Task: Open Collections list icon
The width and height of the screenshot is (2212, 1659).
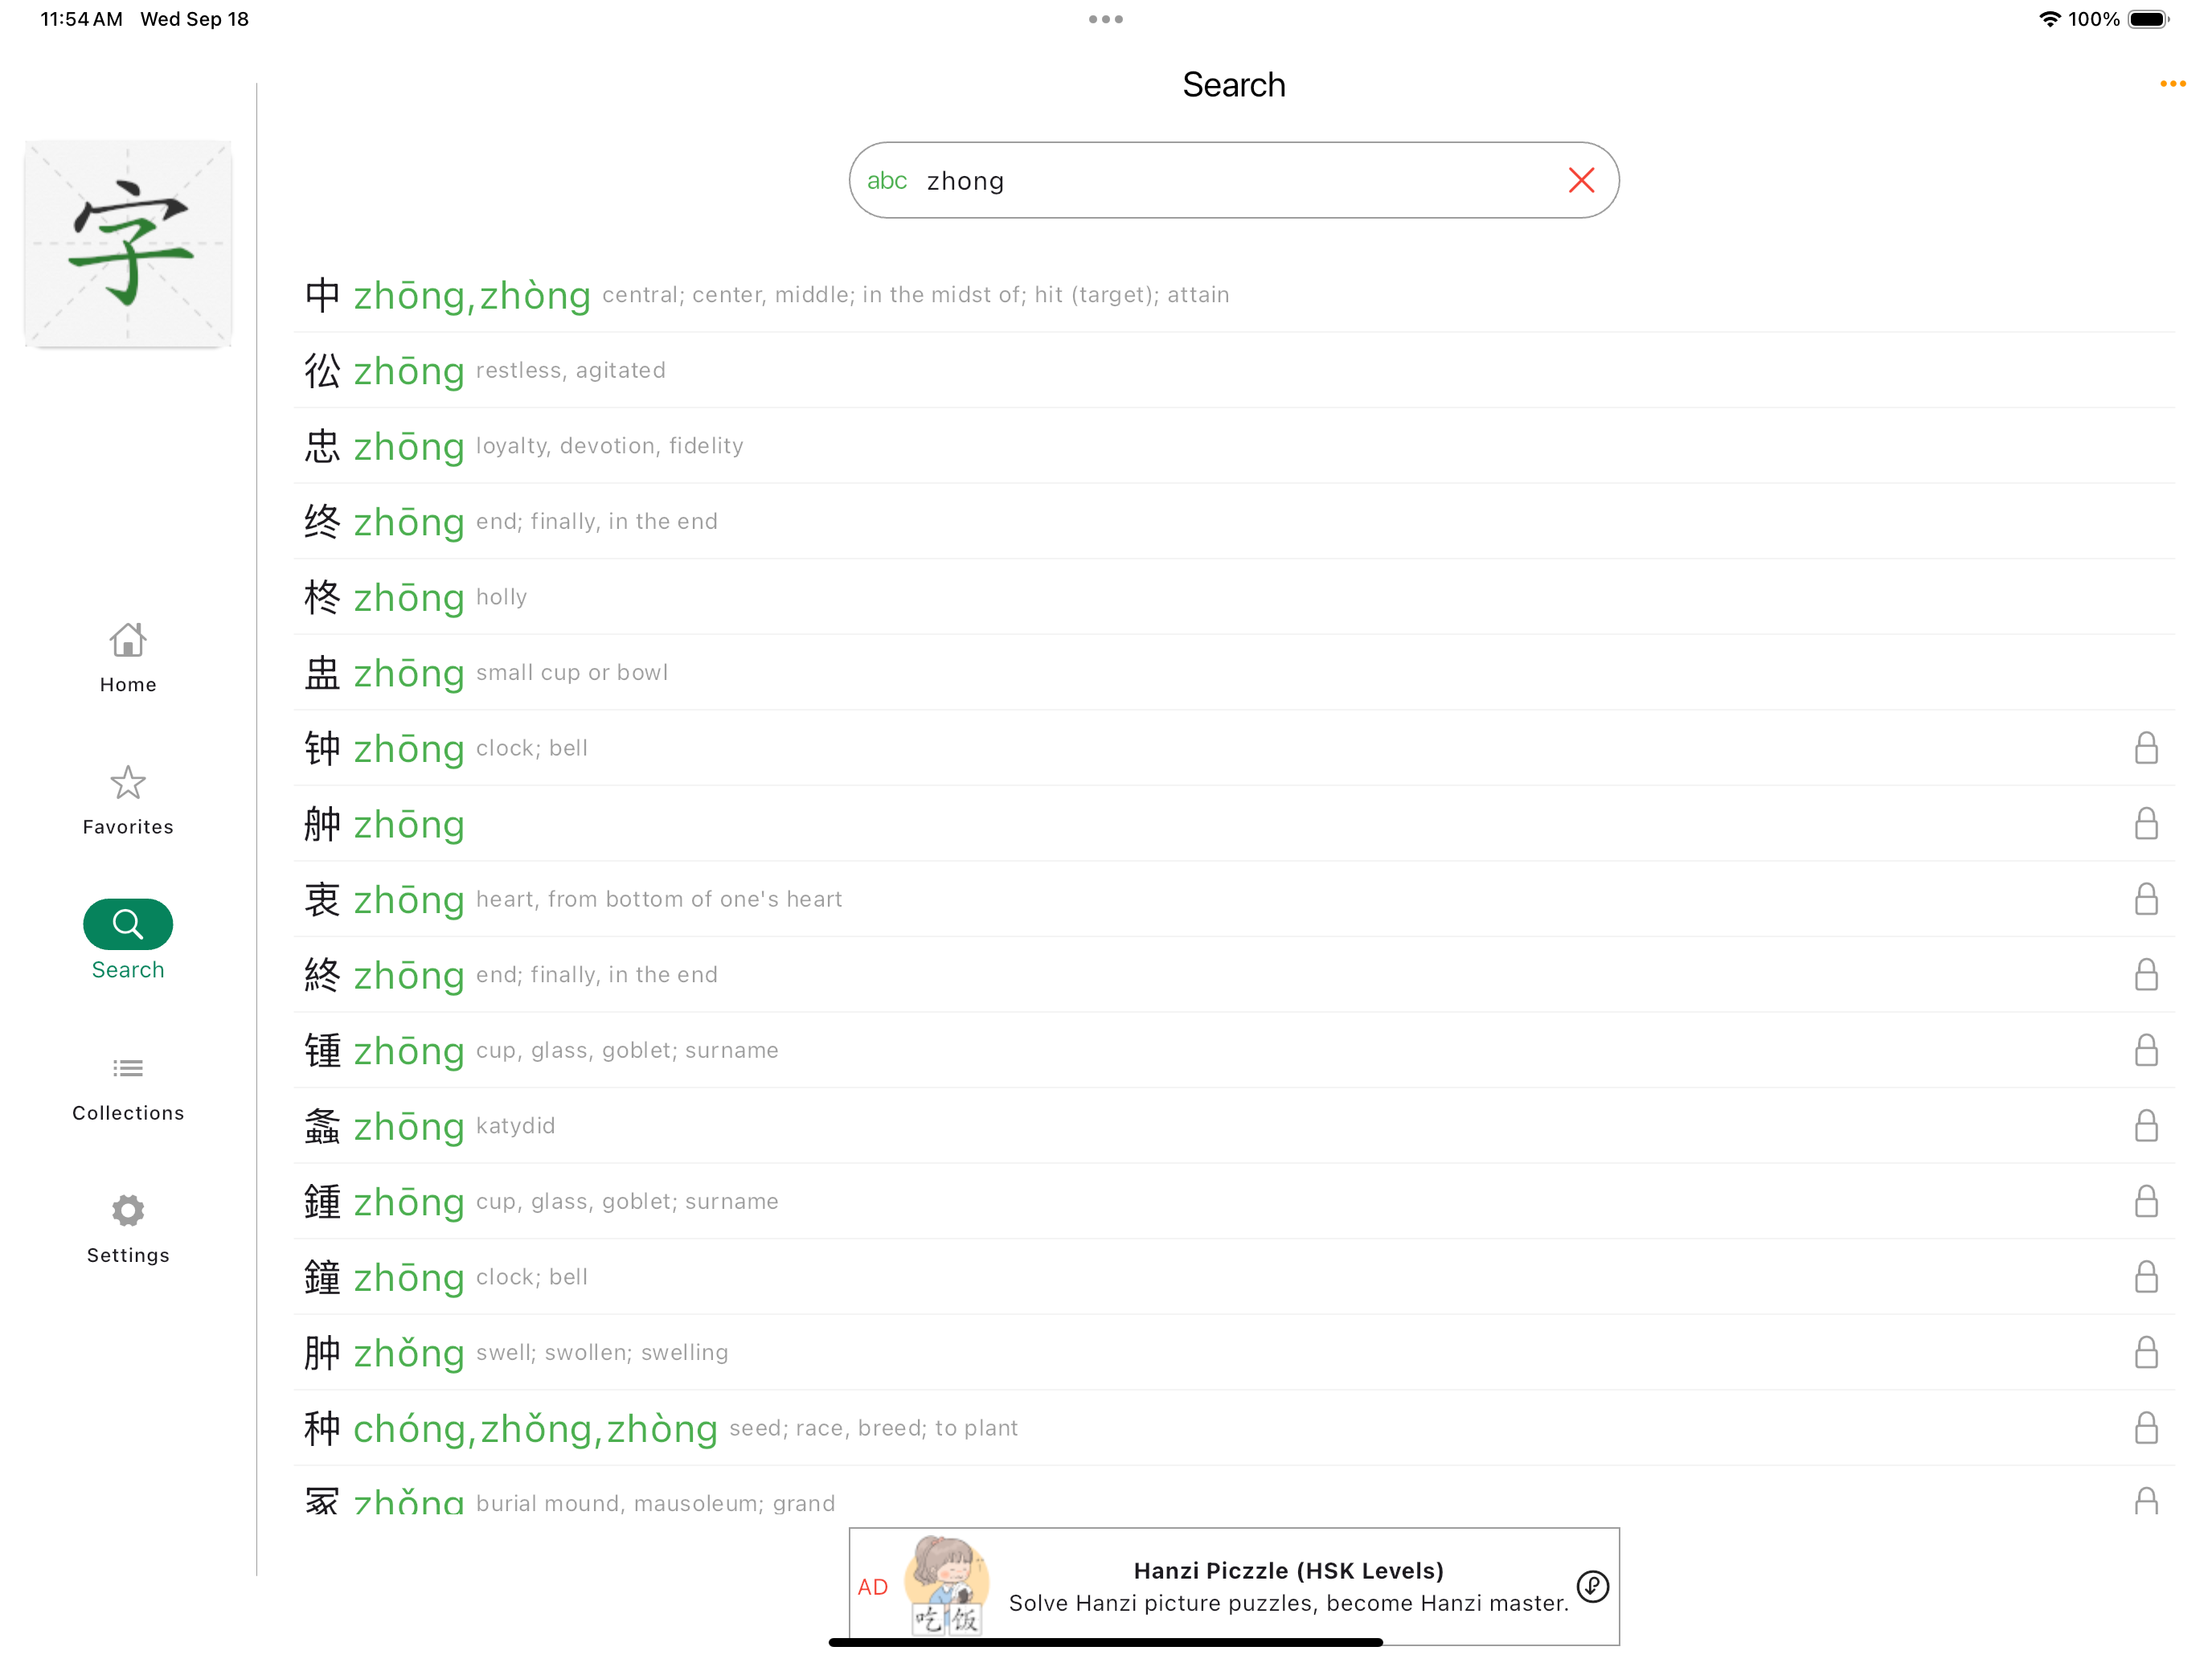Action: click(x=128, y=1068)
